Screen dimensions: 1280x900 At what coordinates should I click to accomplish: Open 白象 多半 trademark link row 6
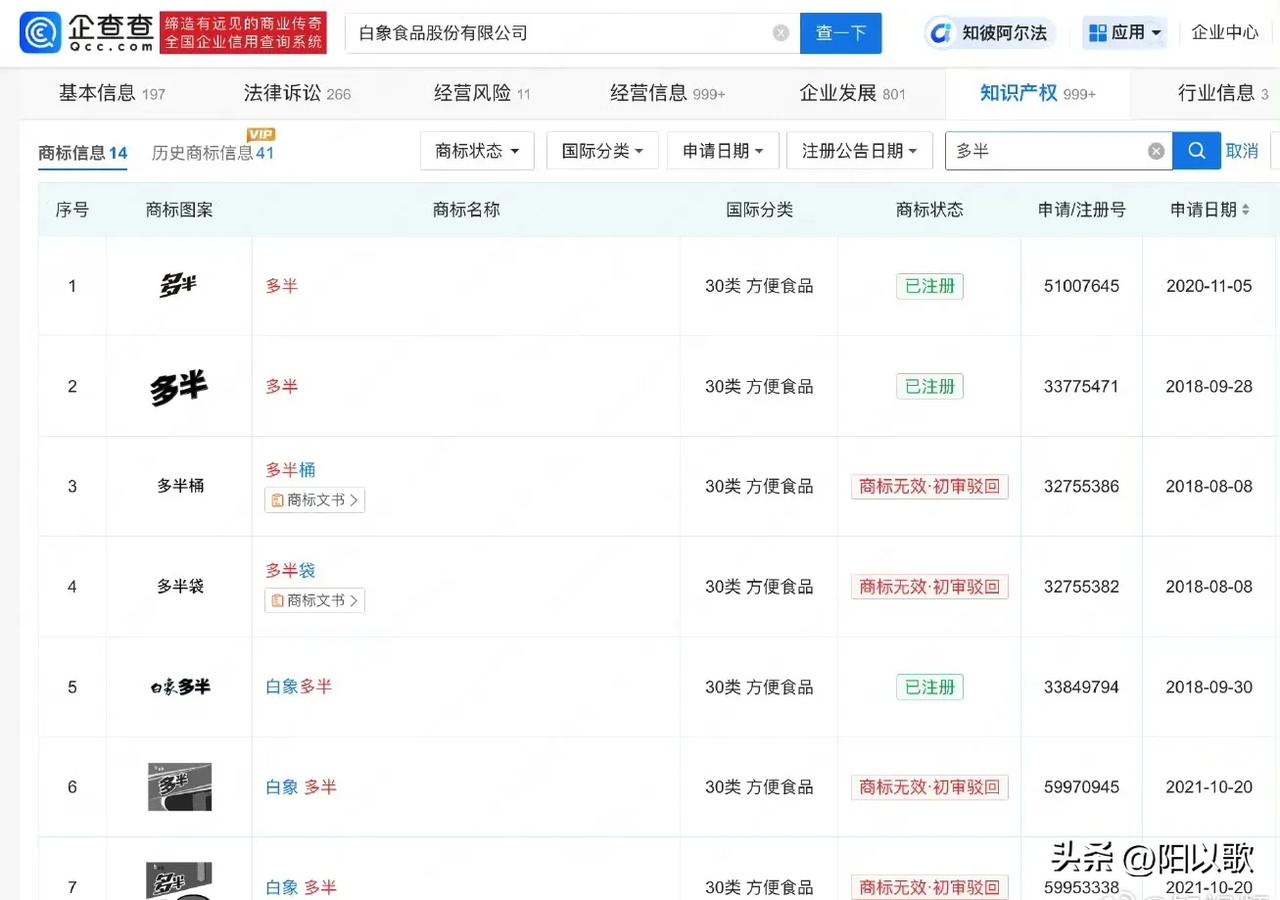(301, 787)
